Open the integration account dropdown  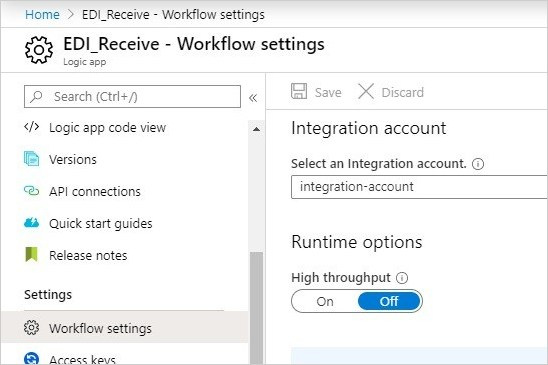point(419,187)
